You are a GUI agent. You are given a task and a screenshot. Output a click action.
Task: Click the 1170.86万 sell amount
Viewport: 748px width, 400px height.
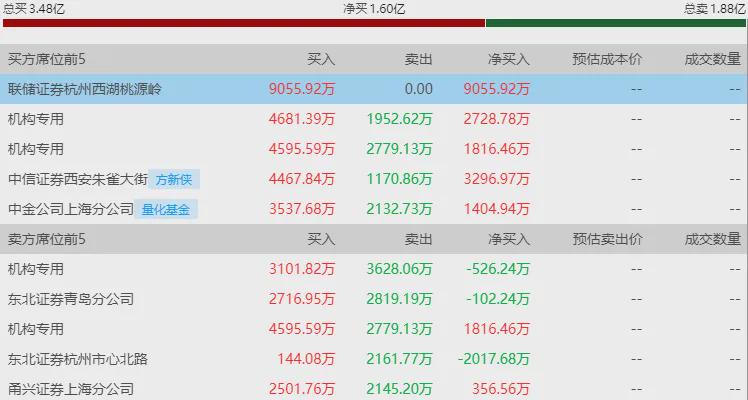click(x=399, y=179)
